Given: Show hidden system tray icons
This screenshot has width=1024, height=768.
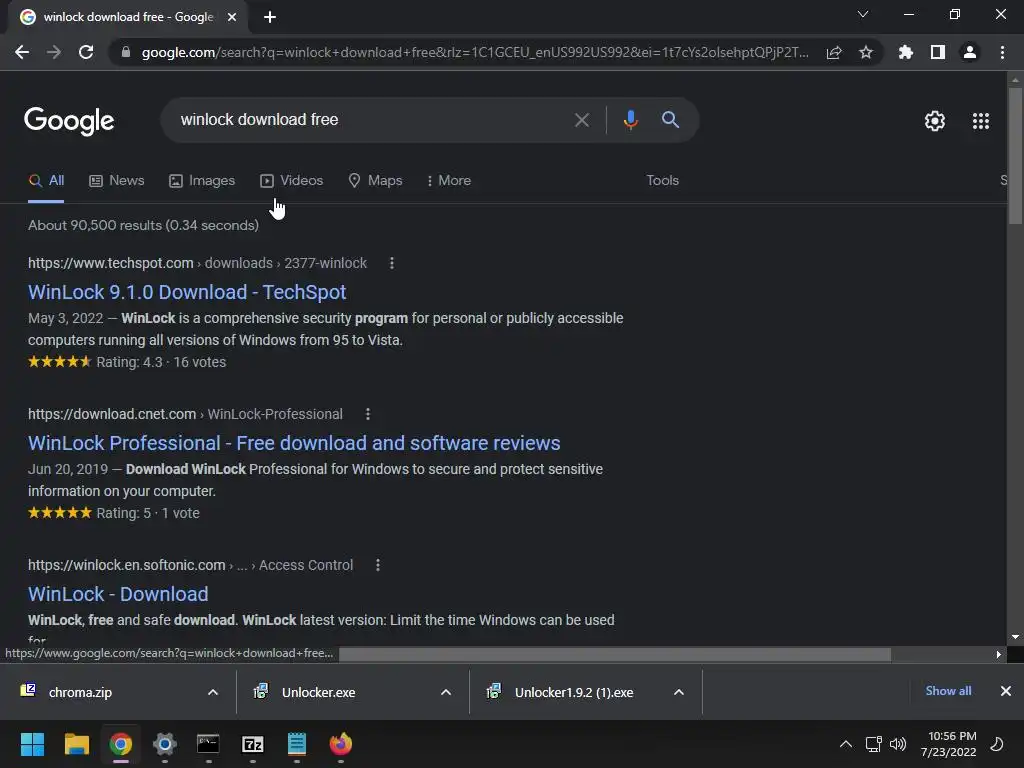Looking at the screenshot, I should click(x=845, y=744).
